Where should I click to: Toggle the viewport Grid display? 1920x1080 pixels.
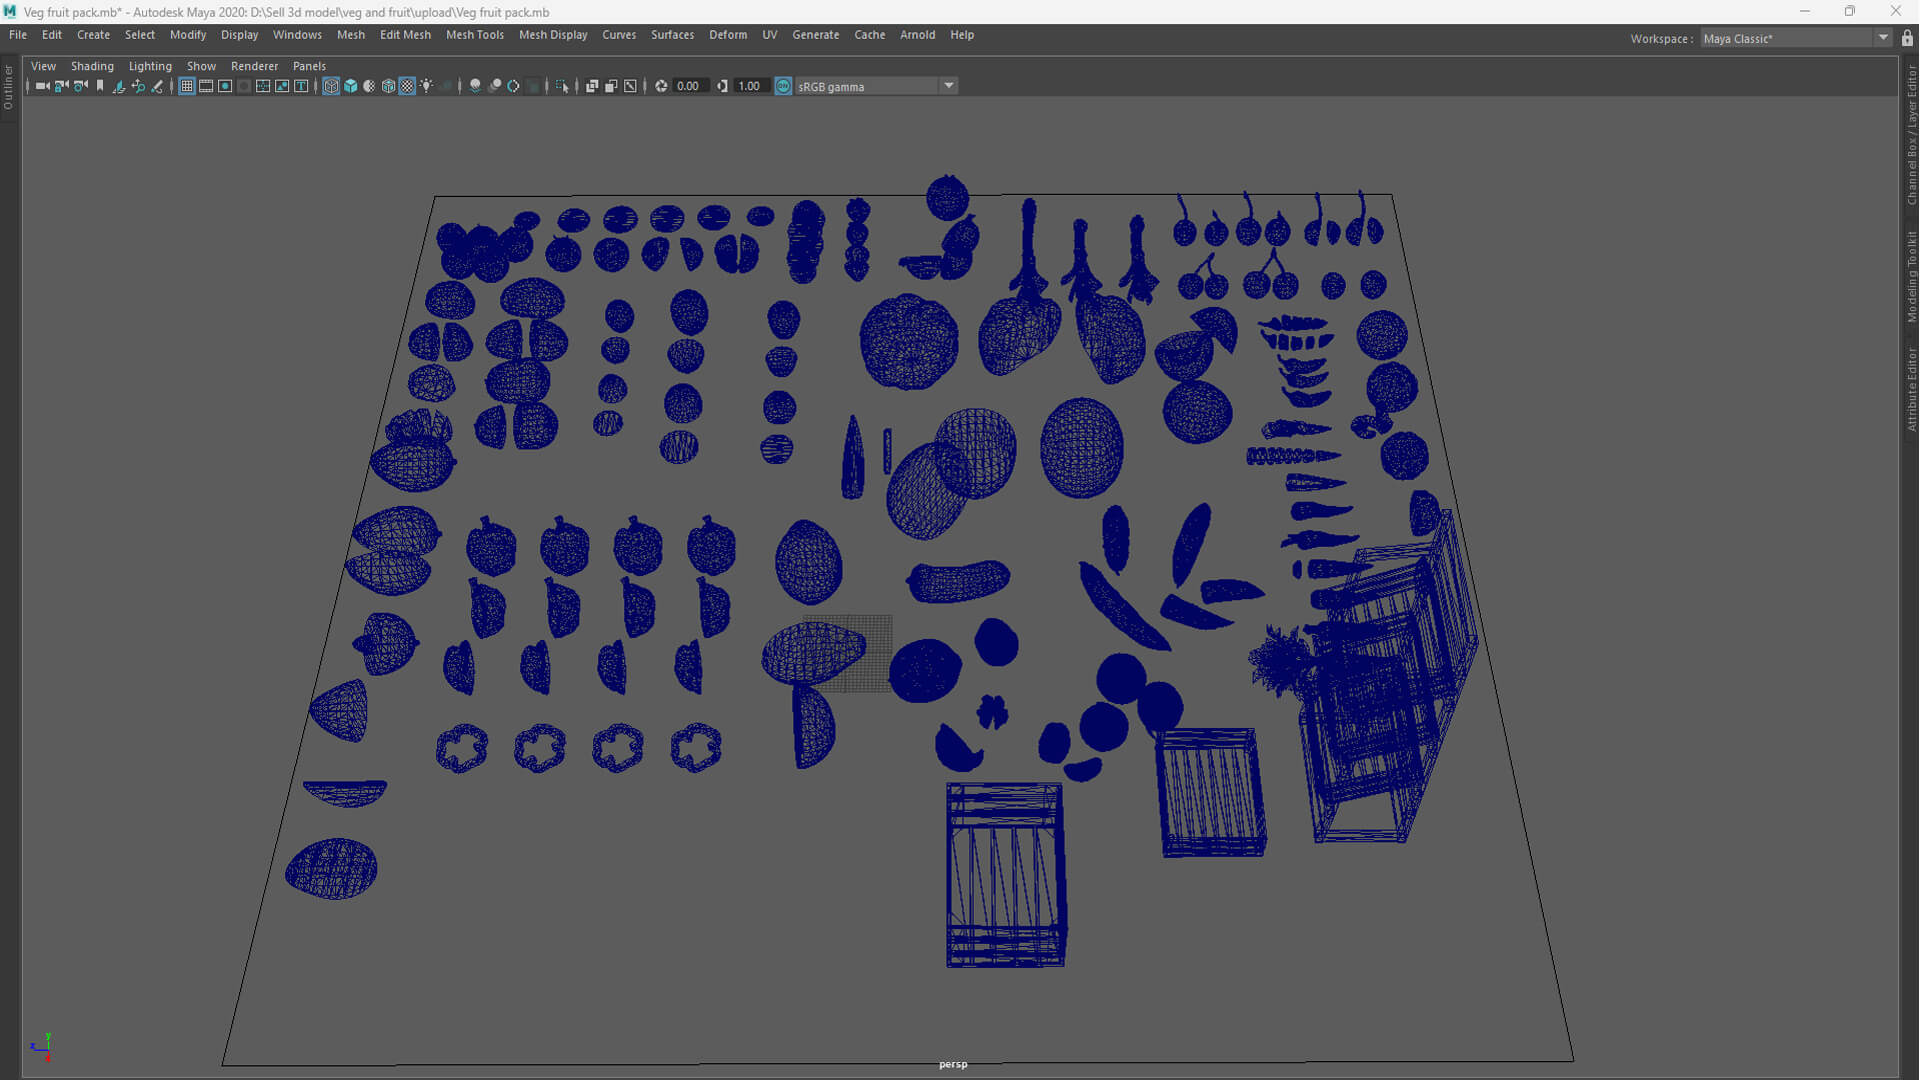point(187,86)
